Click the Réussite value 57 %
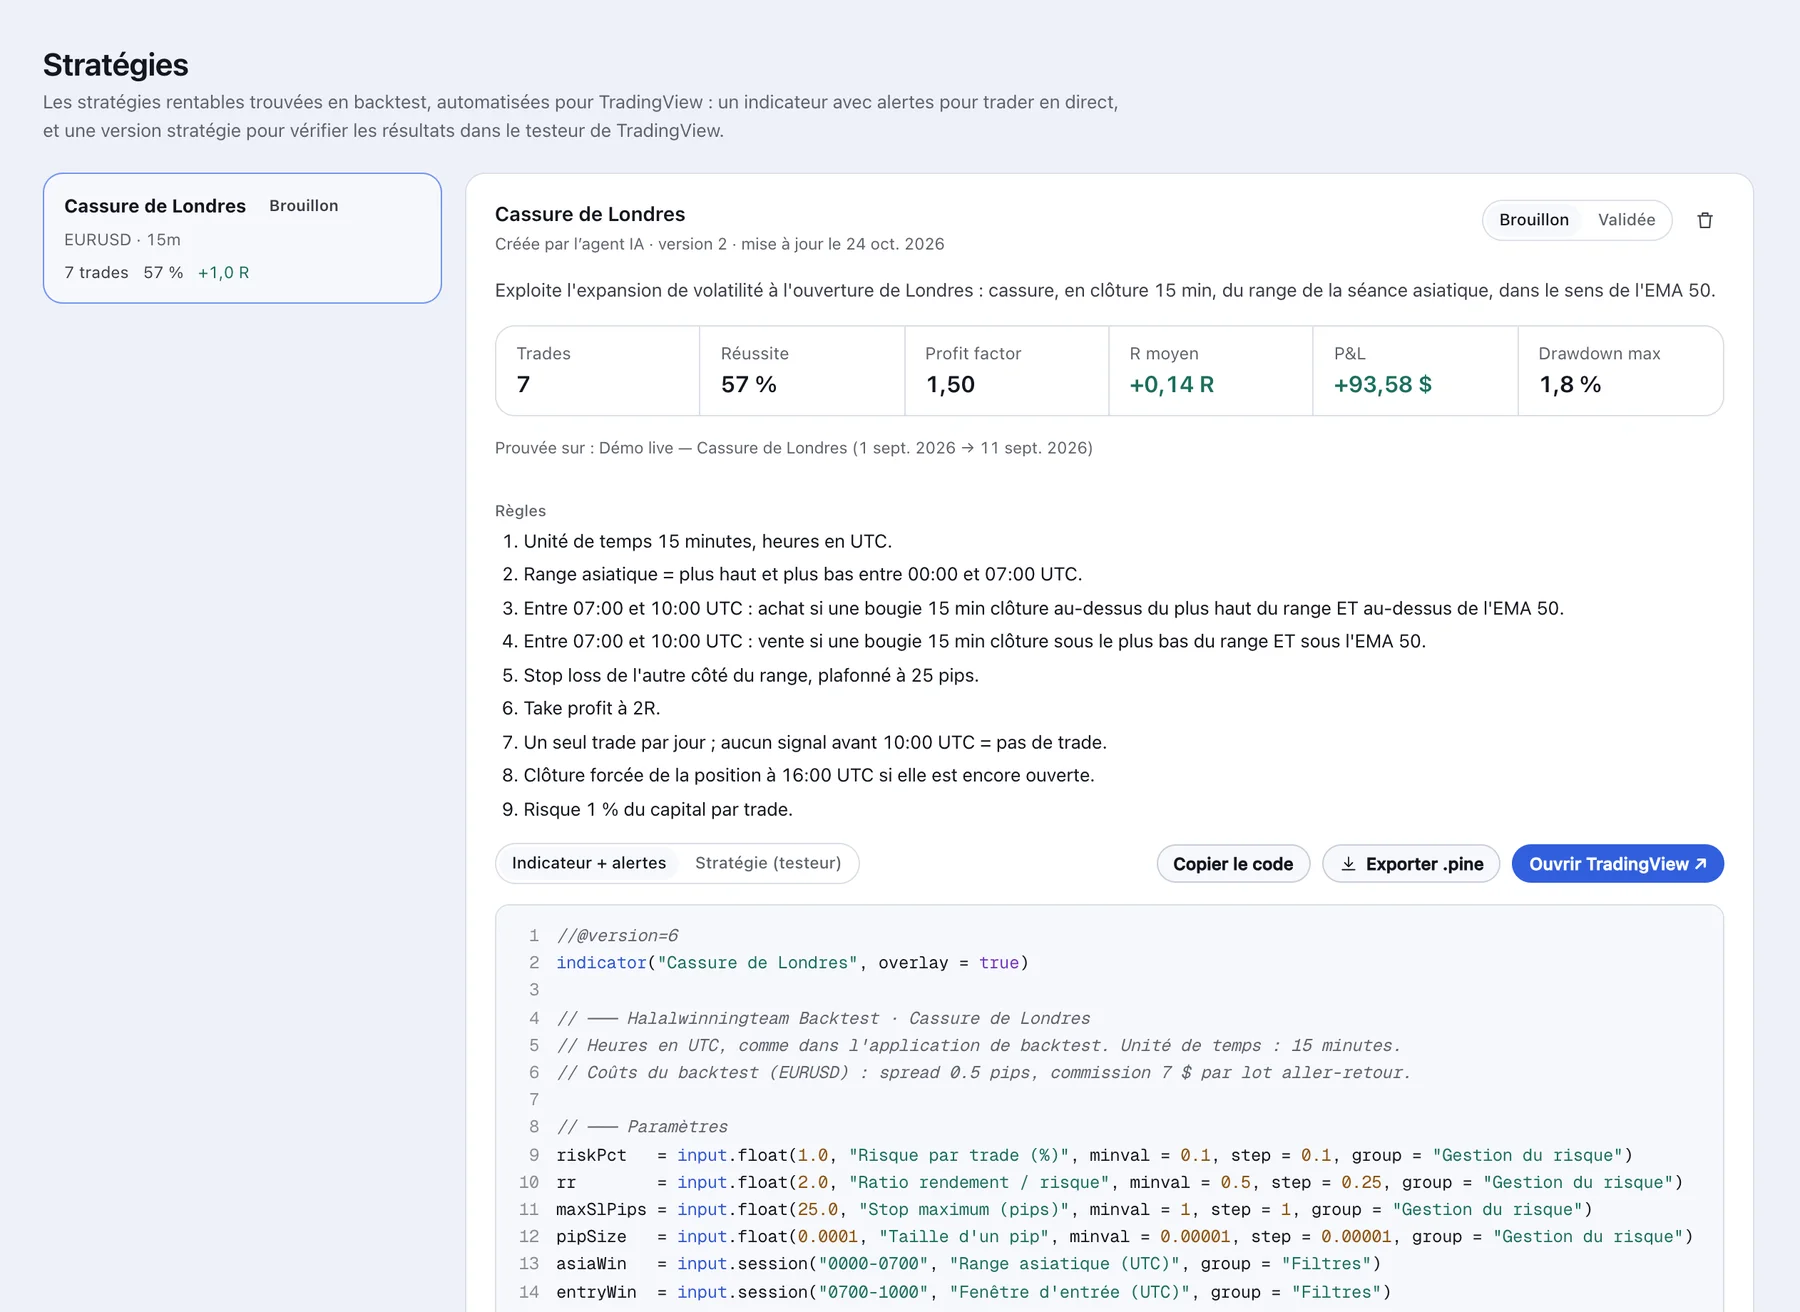This screenshot has height=1312, width=1800. (x=749, y=385)
